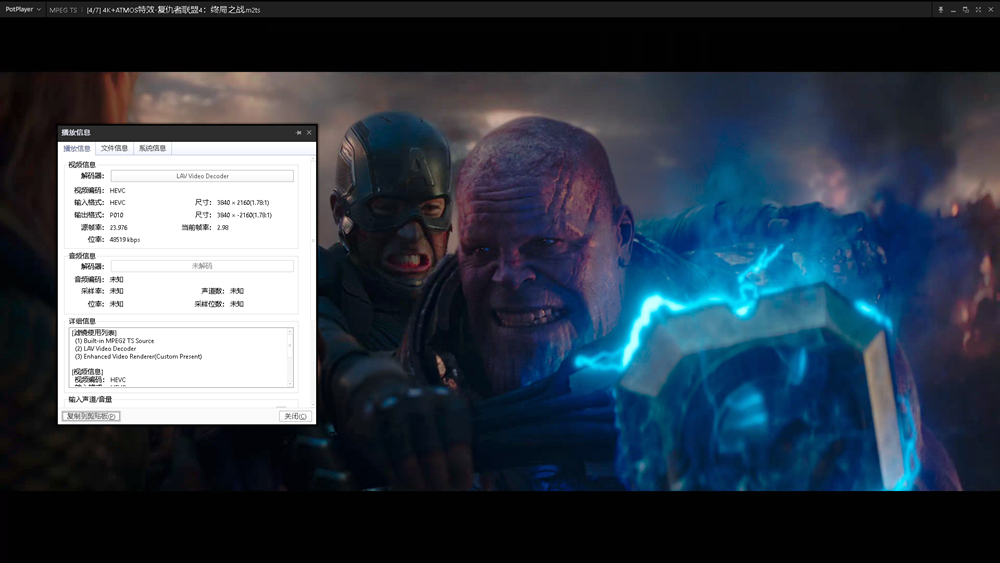1000x563 pixels.
Task: Click the m2ts file title in title bar
Action: pyautogui.click(x=173, y=10)
